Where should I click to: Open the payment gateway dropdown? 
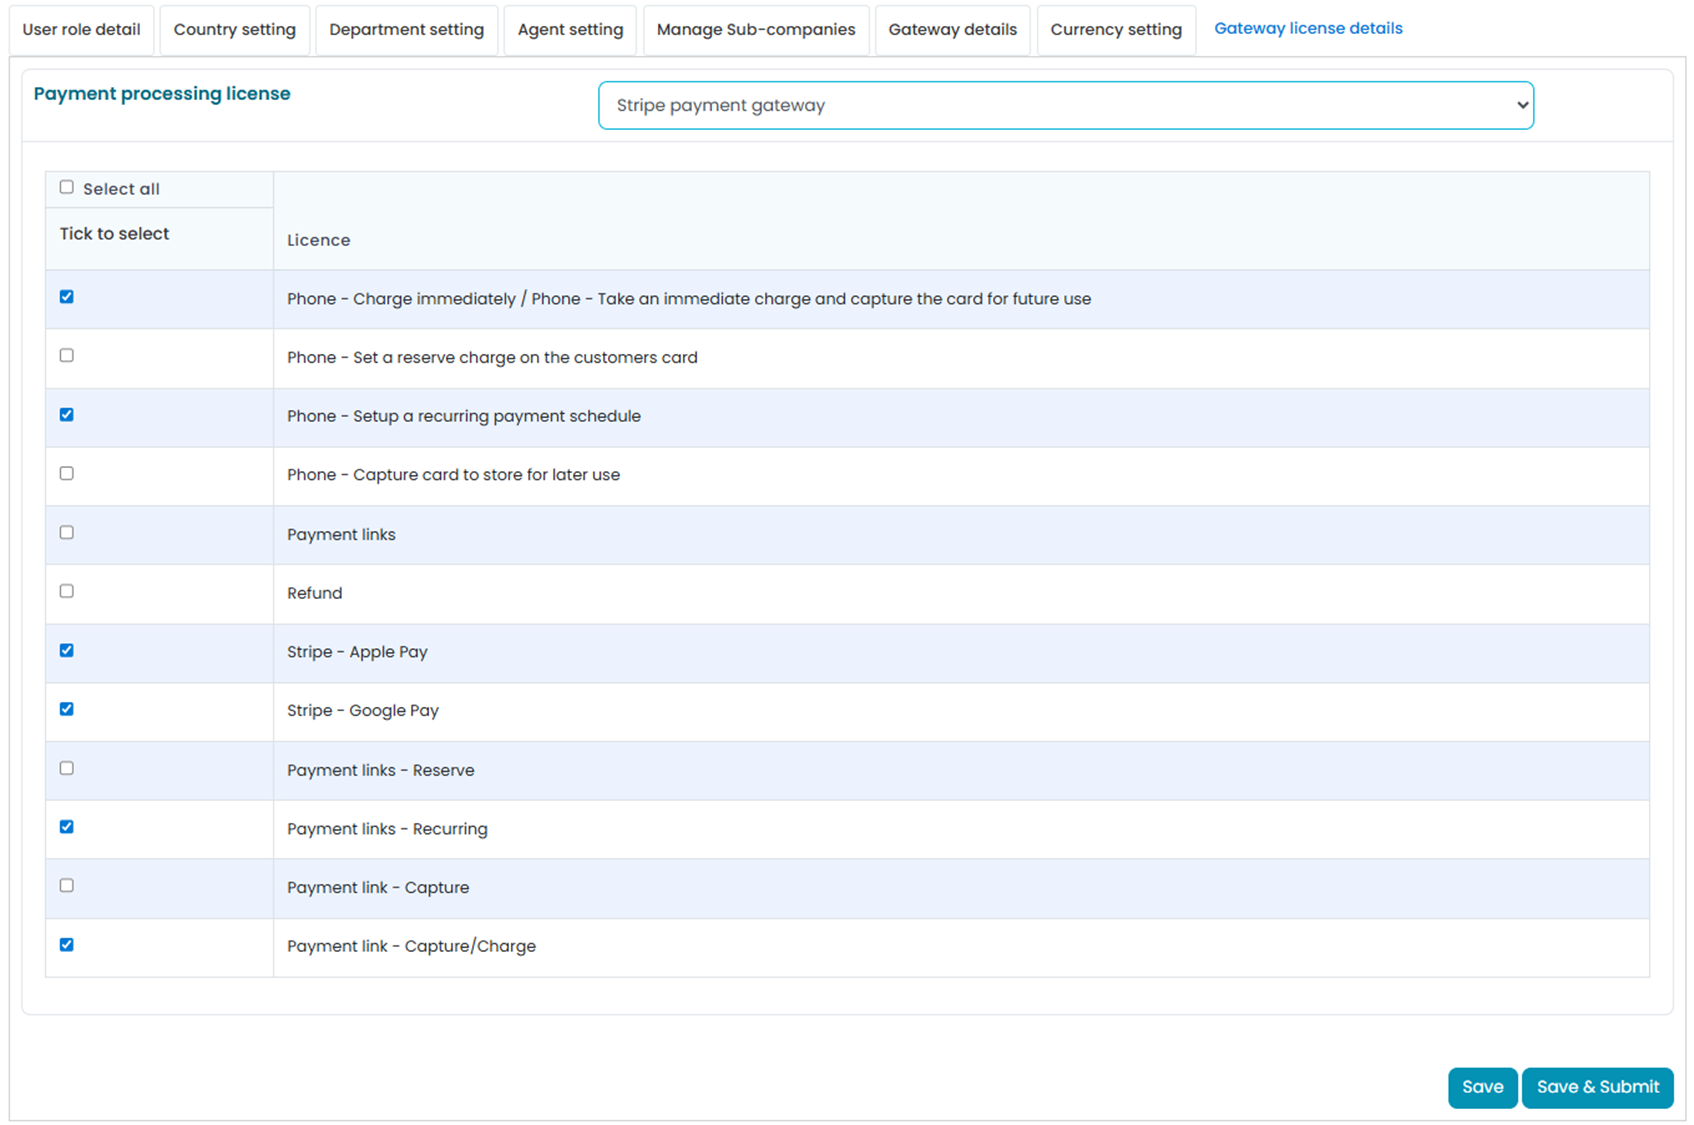pyautogui.click(x=1065, y=105)
